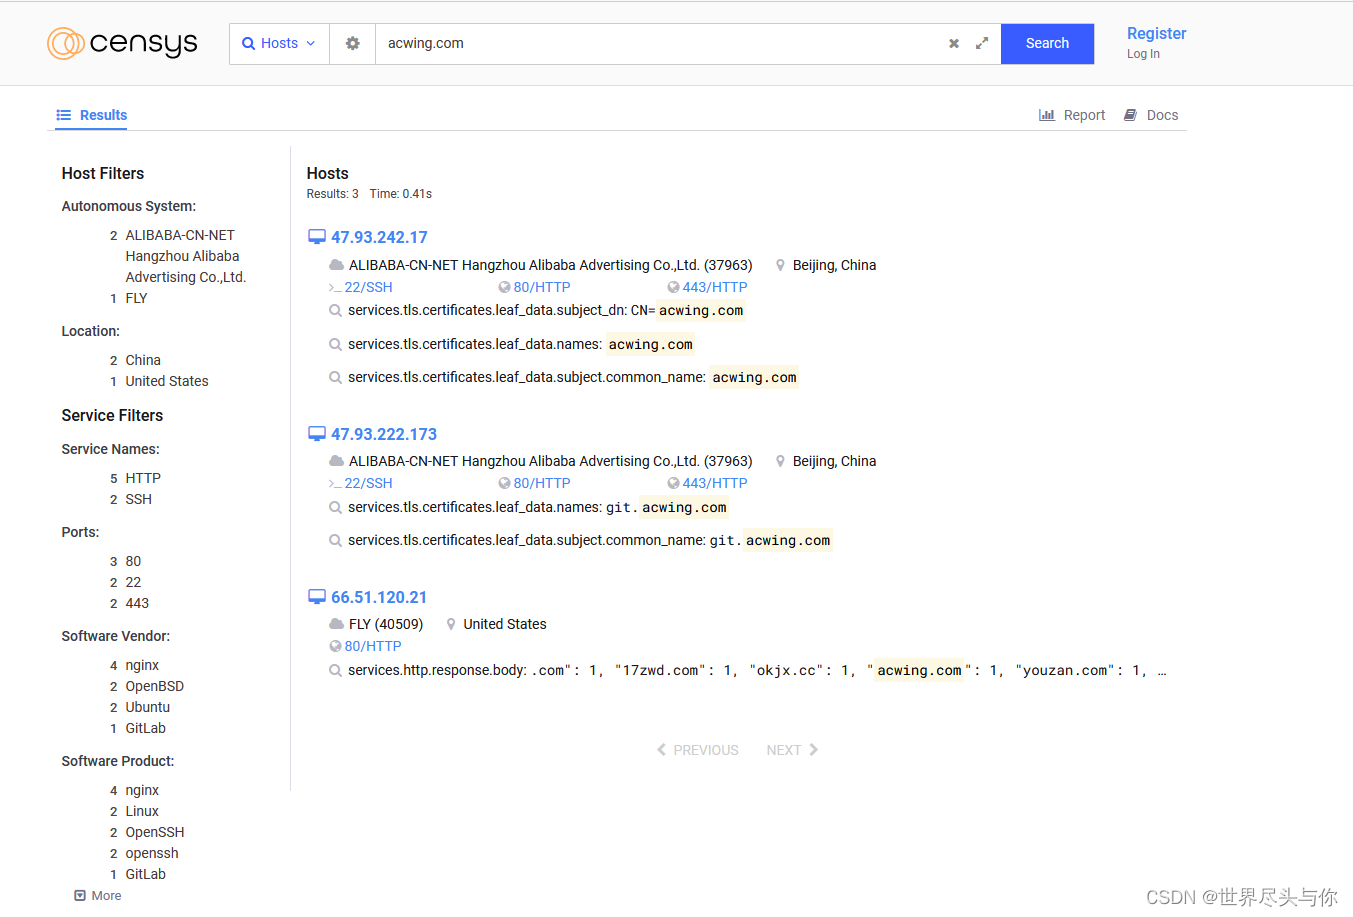Switch to the Results tab
The height and width of the screenshot is (917, 1353).
tap(91, 115)
